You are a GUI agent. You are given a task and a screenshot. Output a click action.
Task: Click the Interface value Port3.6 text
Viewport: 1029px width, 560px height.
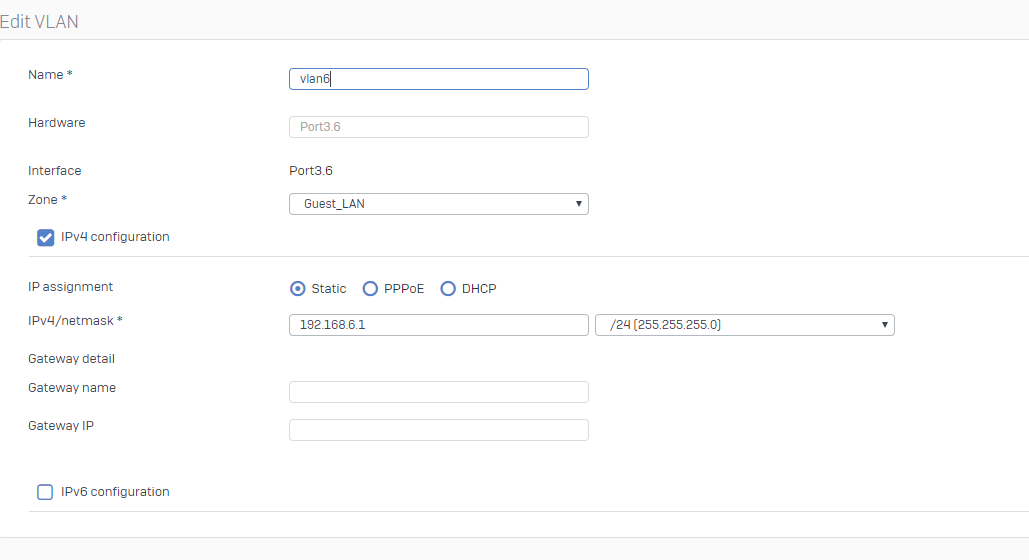(x=310, y=171)
